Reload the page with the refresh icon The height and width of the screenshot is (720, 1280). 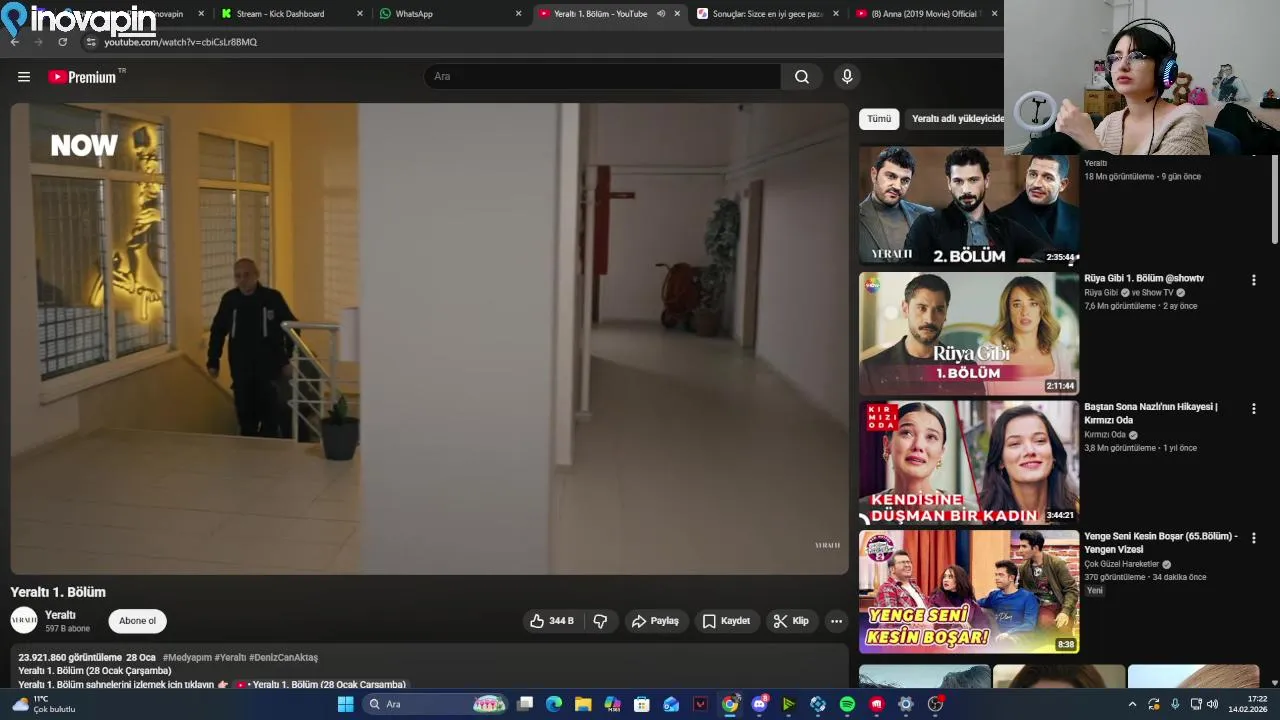[x=63, y=42]
